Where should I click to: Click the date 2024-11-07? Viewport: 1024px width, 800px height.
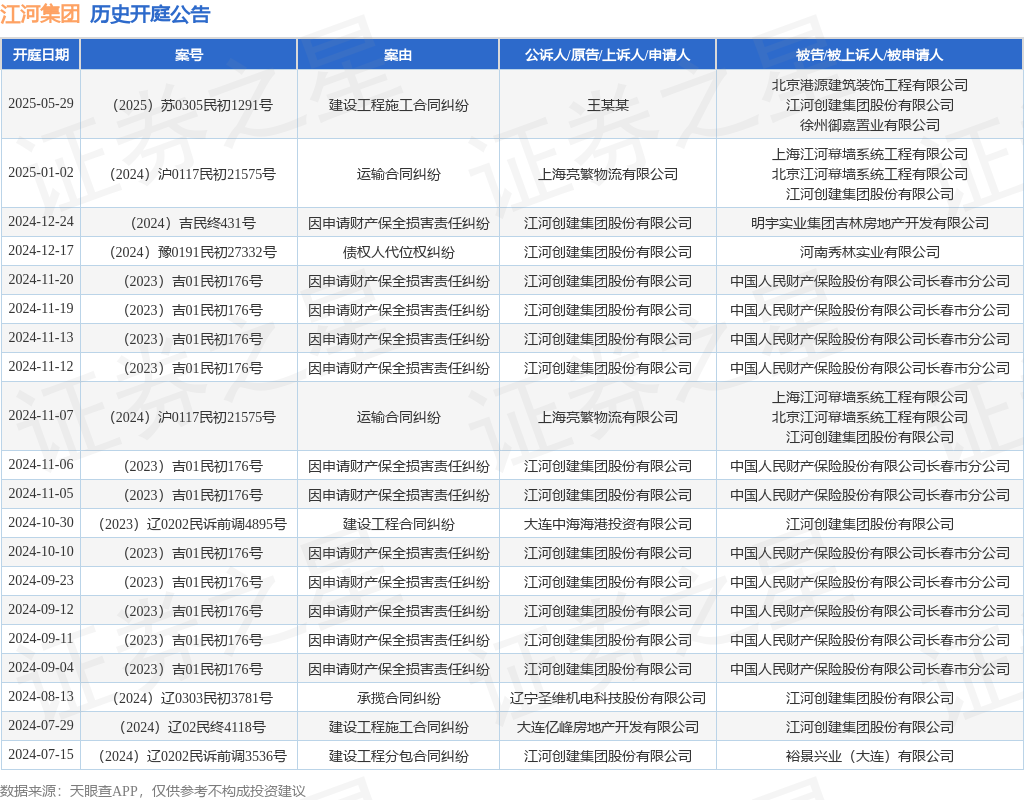coord(40,415)
